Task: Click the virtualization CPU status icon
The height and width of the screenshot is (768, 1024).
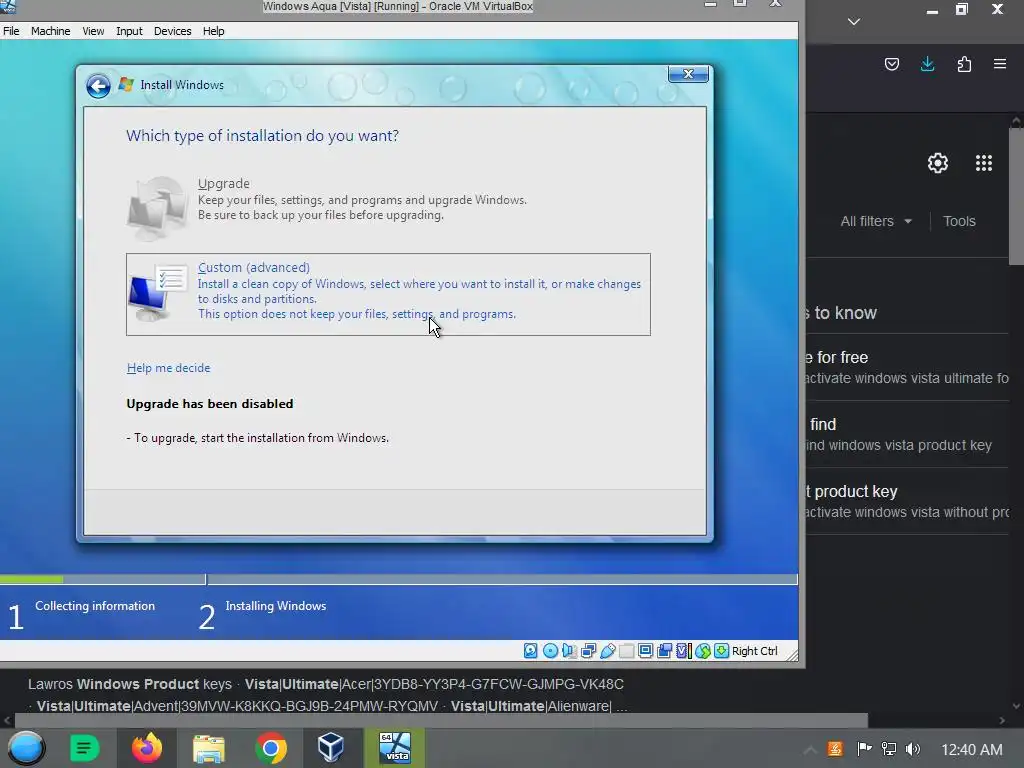Action: tap(684, 650)
